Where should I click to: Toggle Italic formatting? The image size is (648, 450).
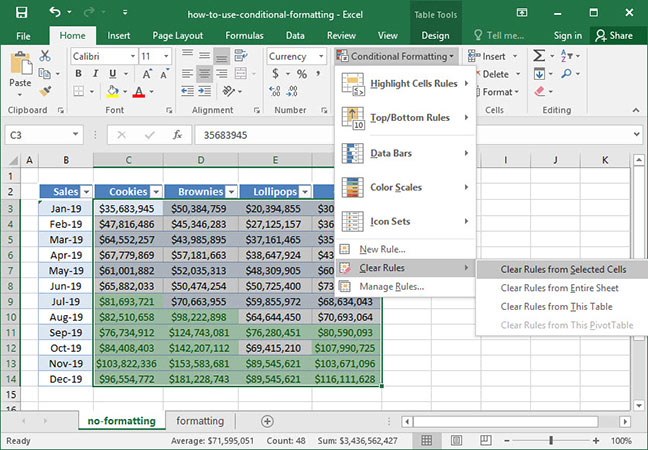[95, 74]
